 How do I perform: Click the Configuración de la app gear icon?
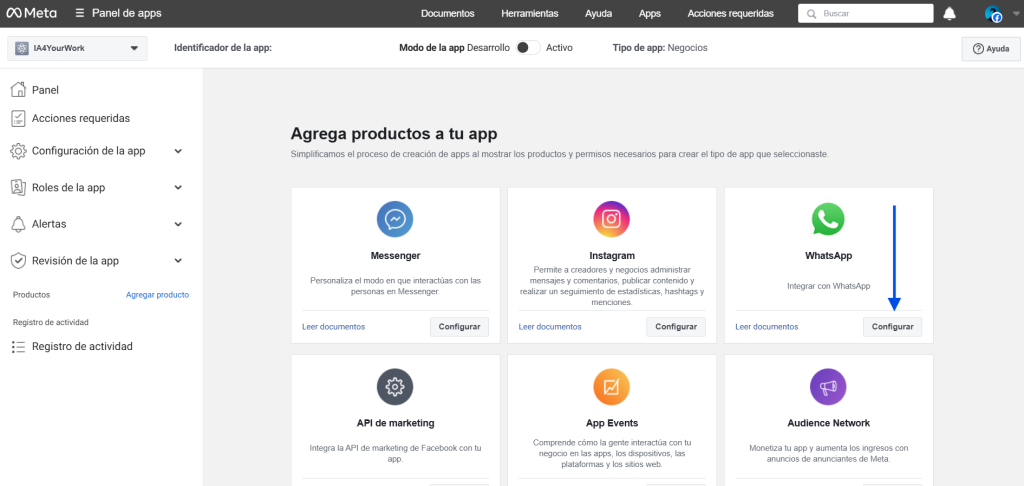18,151
